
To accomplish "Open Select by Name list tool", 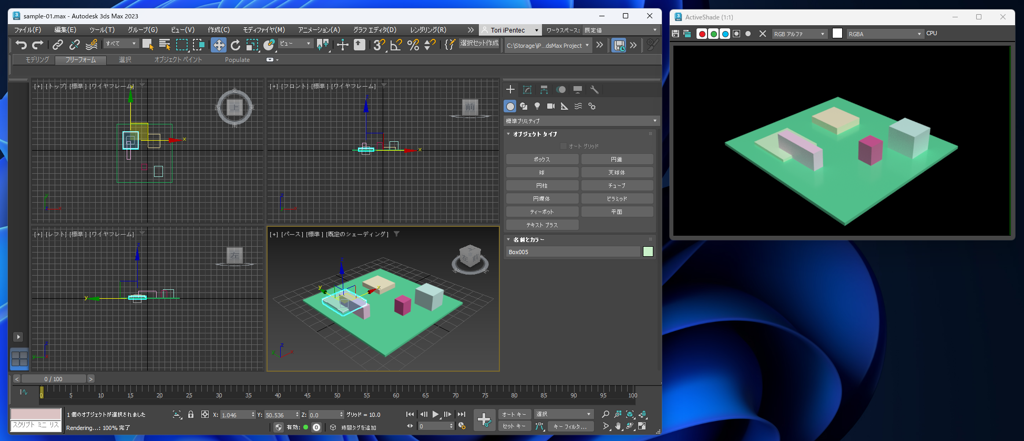I will tap(165, 44).
